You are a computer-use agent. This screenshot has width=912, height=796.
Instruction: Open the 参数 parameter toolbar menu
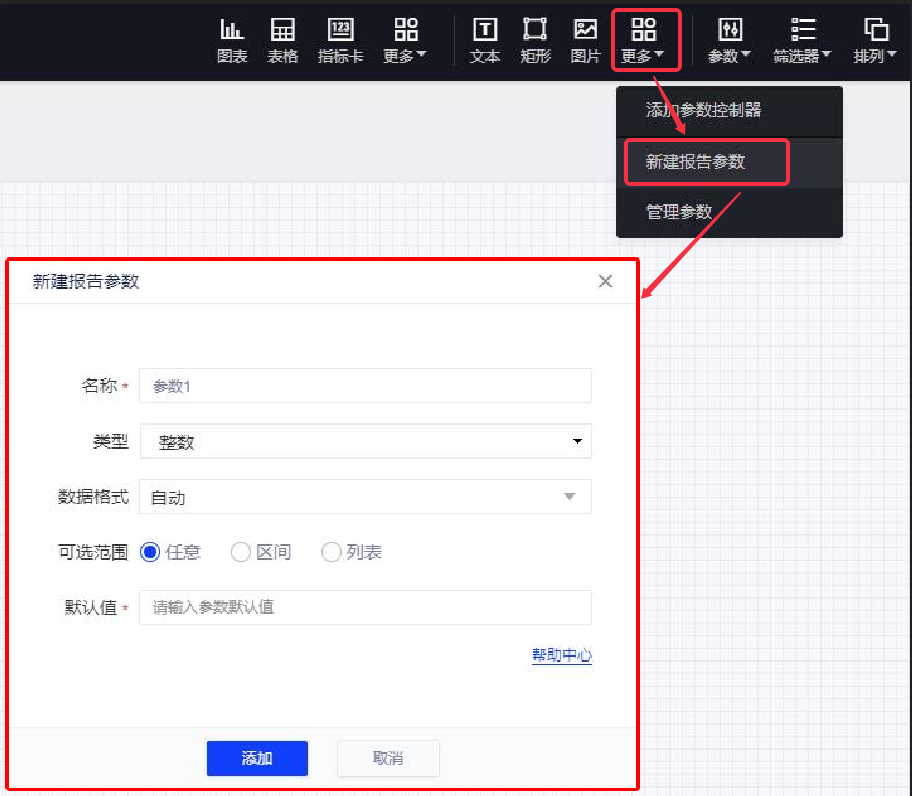coord(729,41)
